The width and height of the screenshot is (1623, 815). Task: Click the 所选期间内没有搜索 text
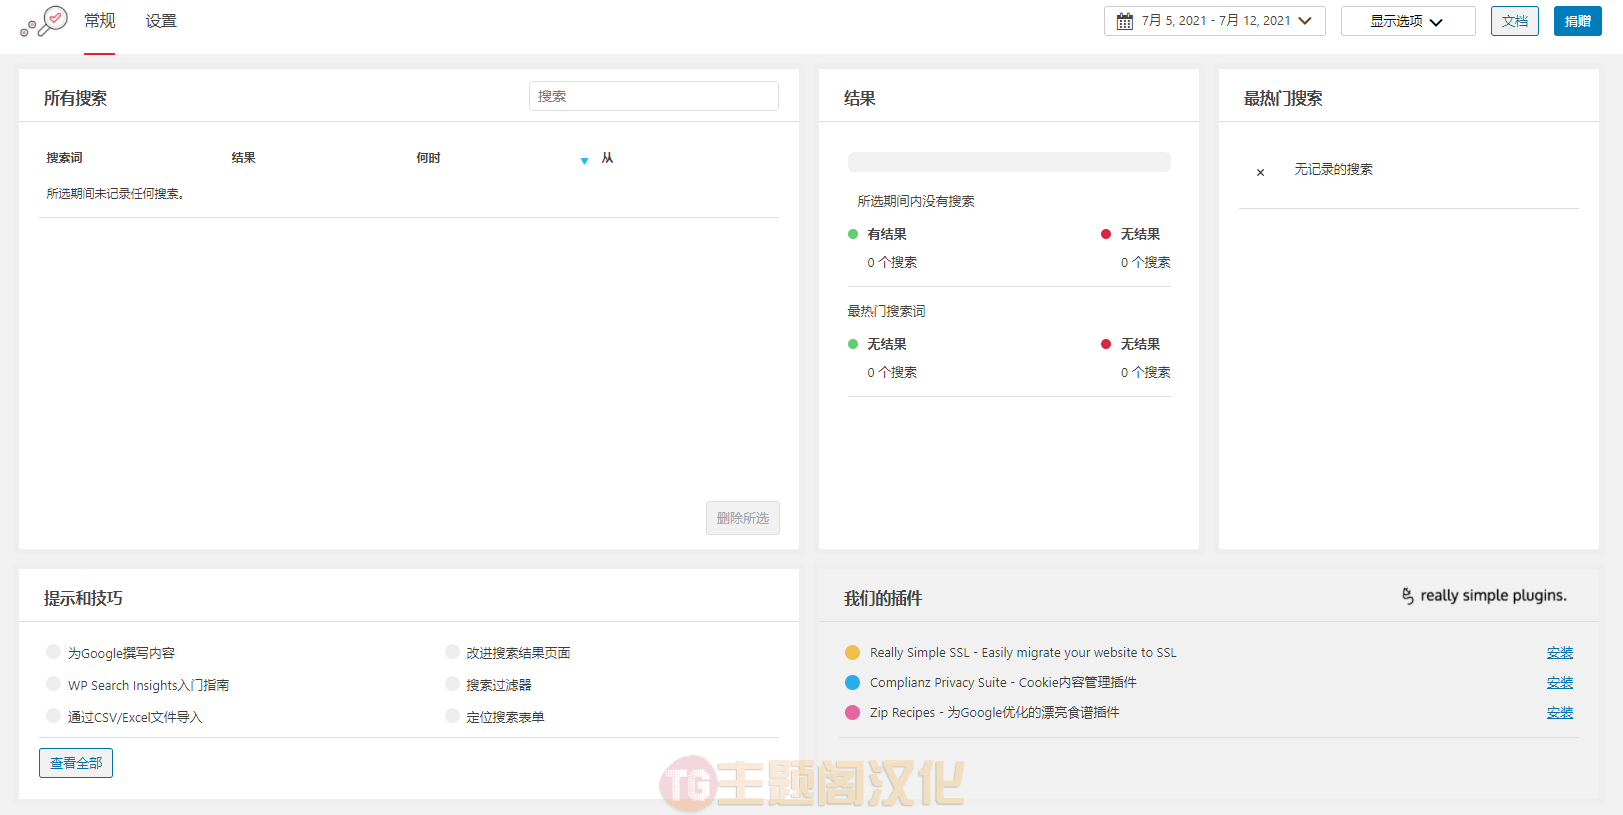pos(916,201)
